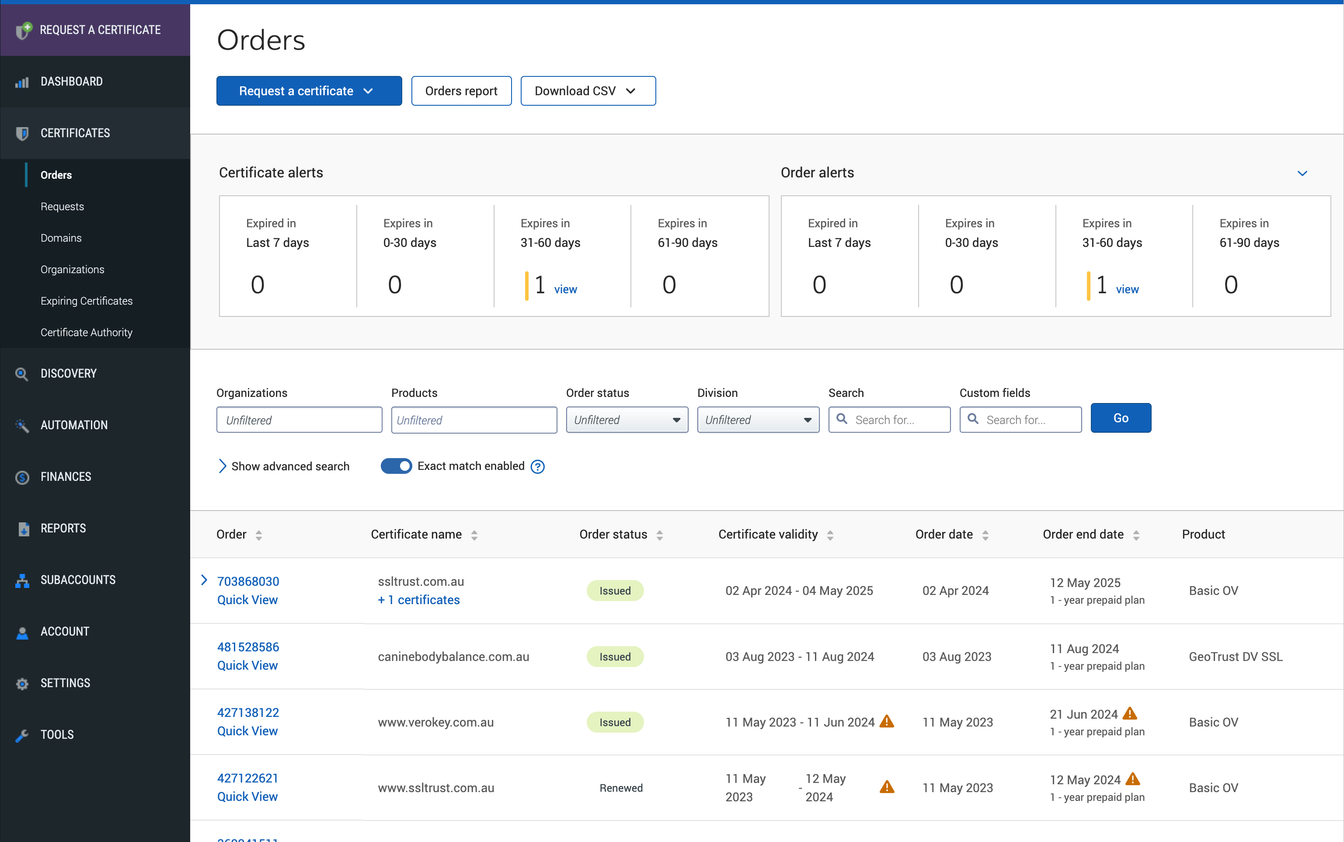Disable the Exact match toggle

(396, 466)
